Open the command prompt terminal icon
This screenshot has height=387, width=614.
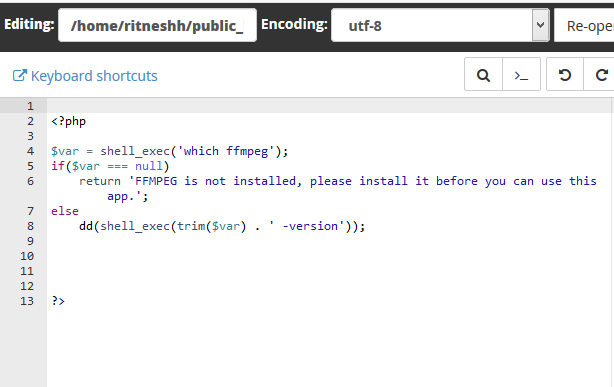click(521, 74)
